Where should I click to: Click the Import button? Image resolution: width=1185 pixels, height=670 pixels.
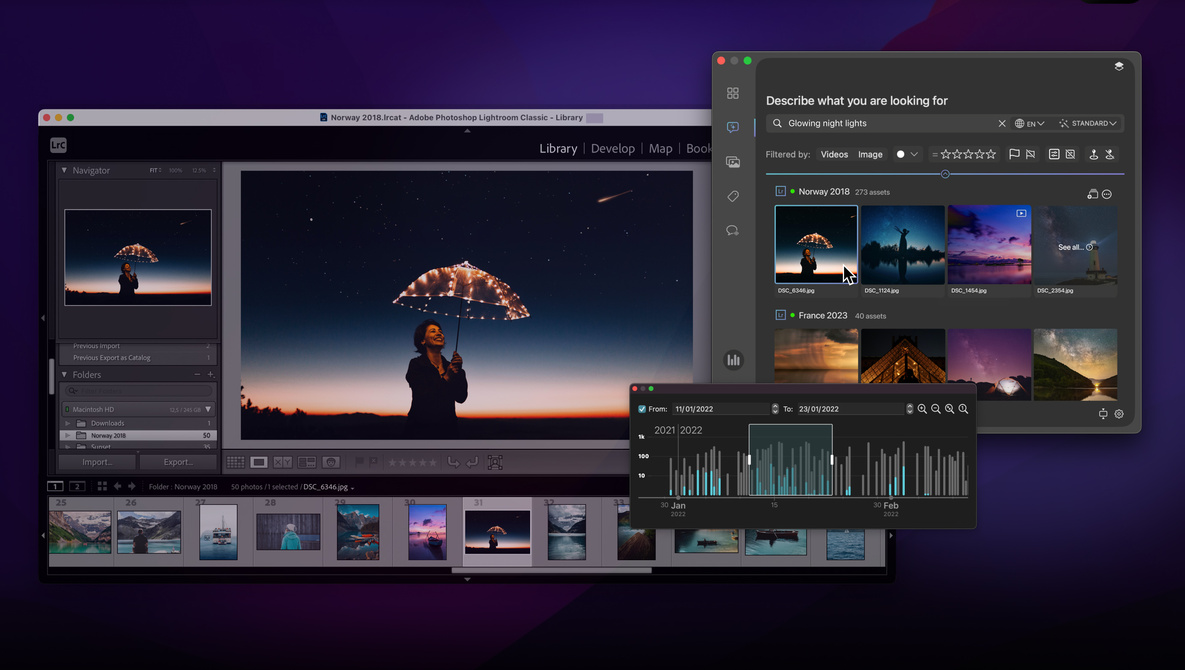pyautogui.click(x=97, y=462)
